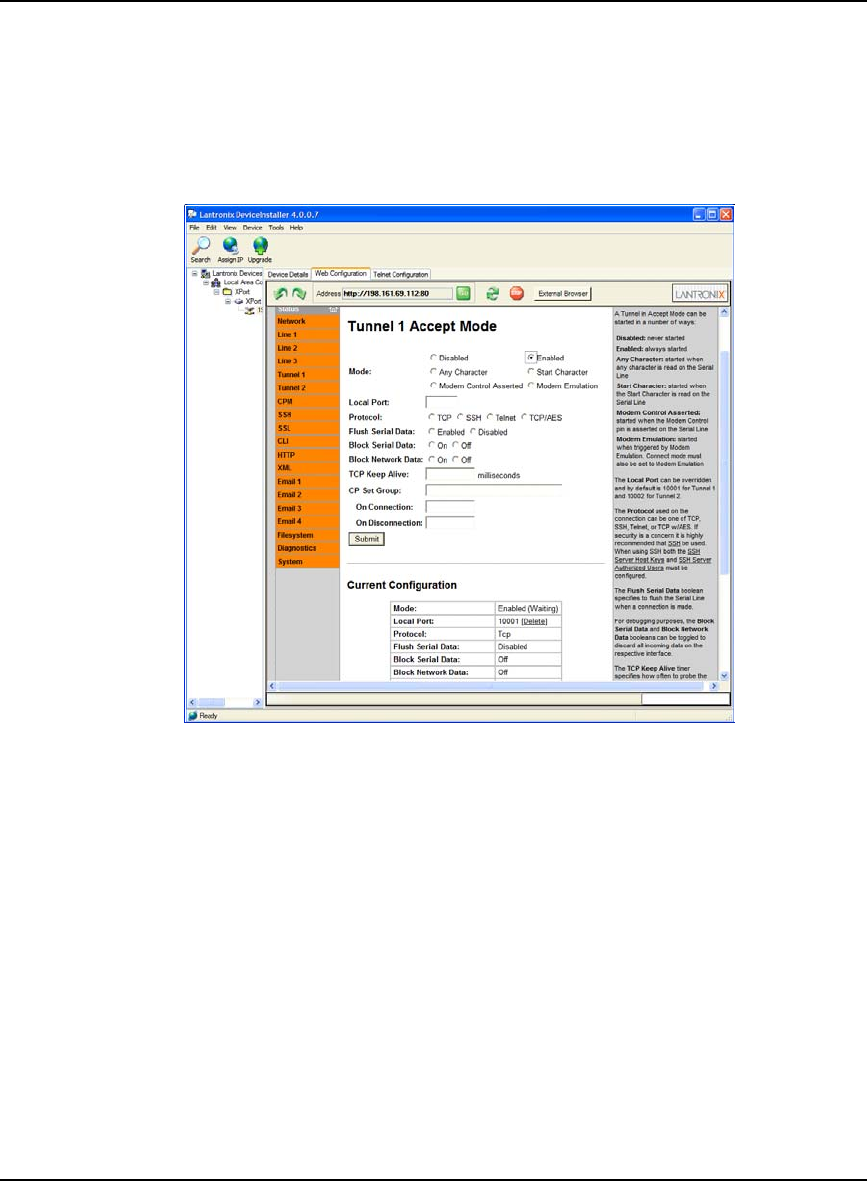The width and height of the screenshot is (867, 1181).
Task: Open the File menu
Action: (194, 227)
